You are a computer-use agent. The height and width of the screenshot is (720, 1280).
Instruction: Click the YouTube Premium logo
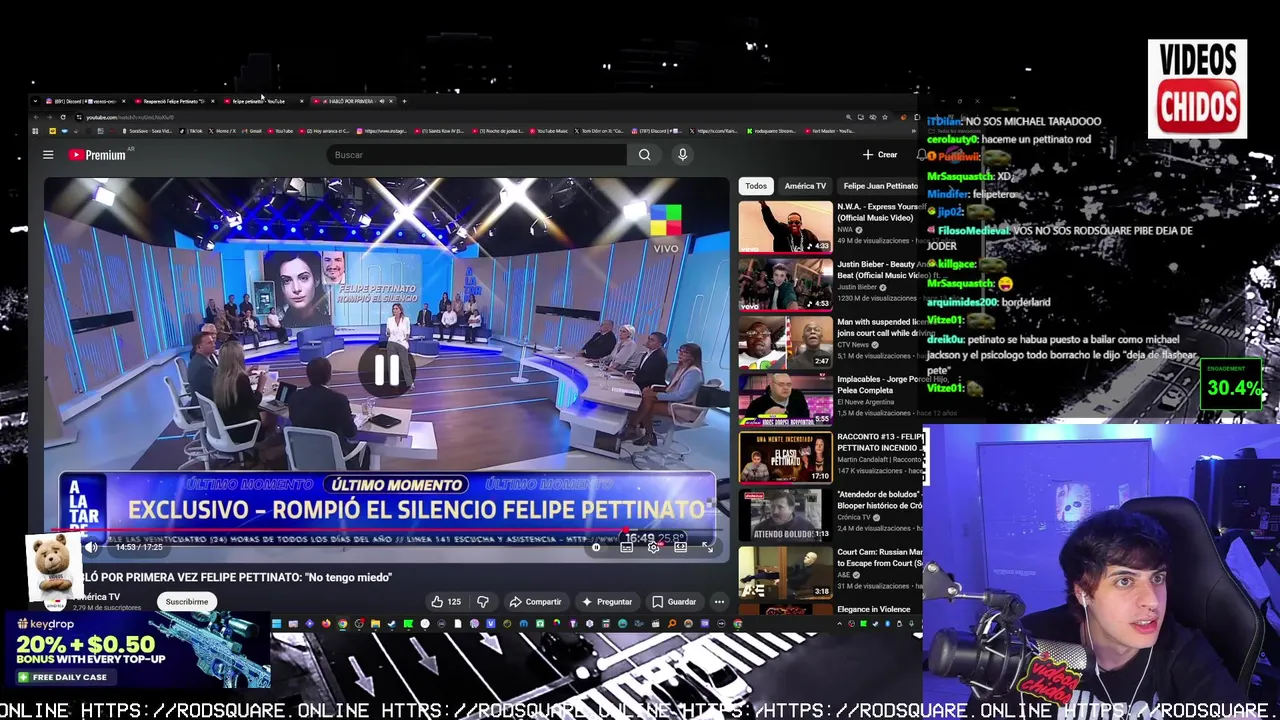(x=97, y=155)
